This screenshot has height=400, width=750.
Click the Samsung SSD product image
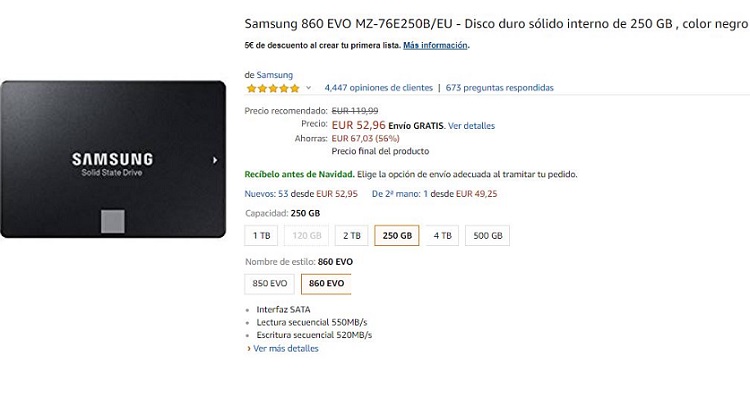[113, 159]
